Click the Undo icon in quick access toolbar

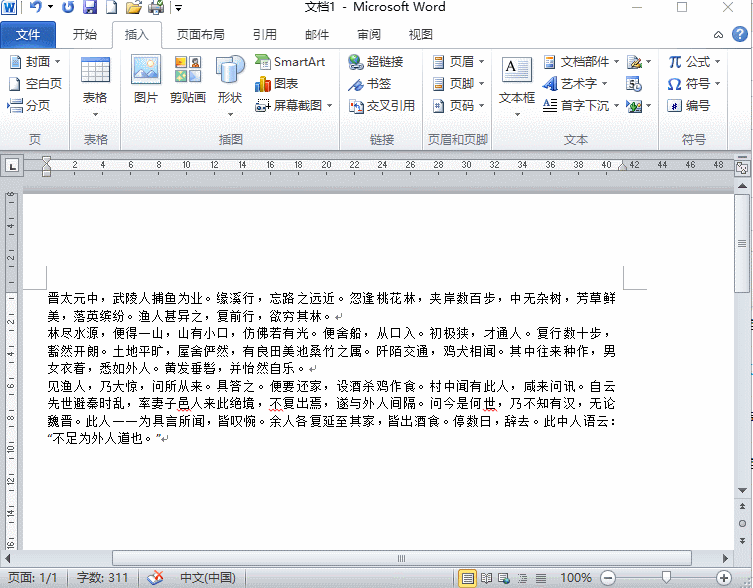pos(36,7)
